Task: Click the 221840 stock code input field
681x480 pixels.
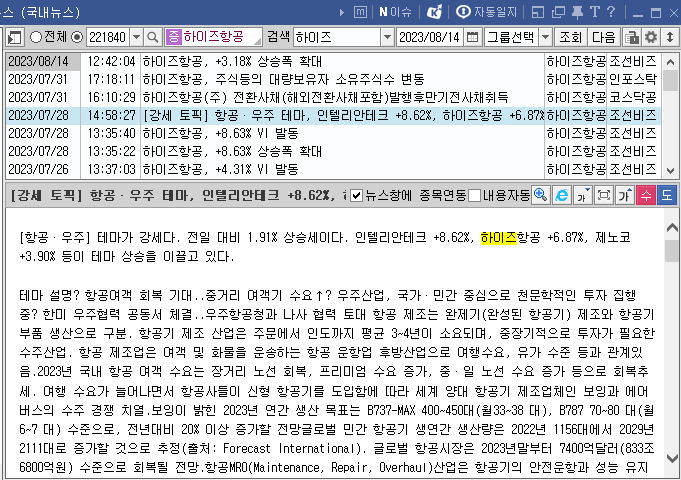Action: pos(108,37)
